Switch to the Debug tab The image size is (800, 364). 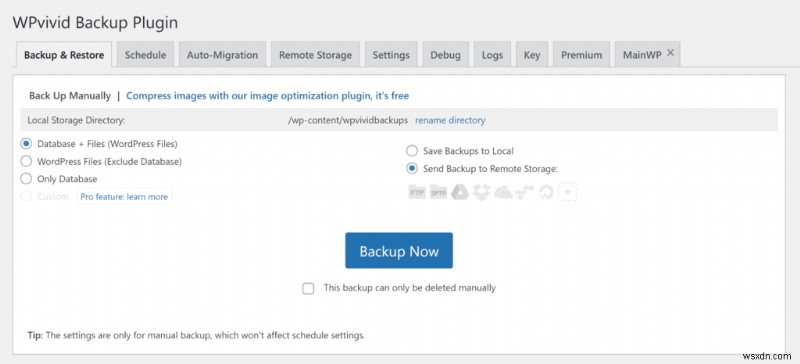point(445,55)
